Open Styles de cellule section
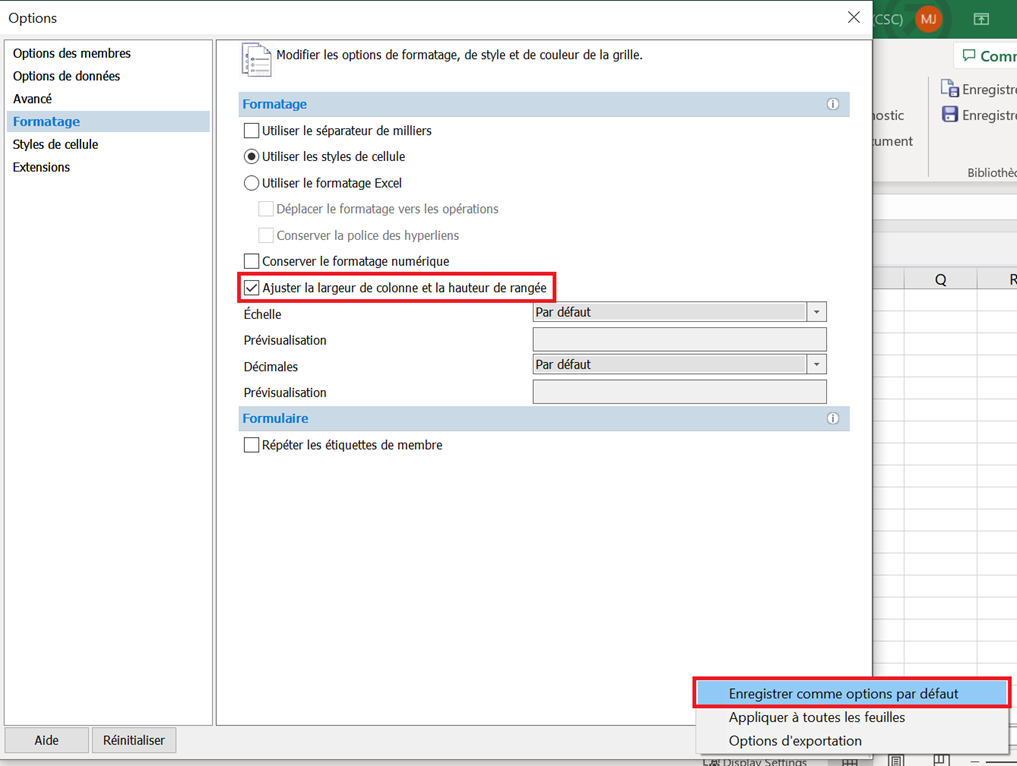1017x766 pixels. (55, 144)
